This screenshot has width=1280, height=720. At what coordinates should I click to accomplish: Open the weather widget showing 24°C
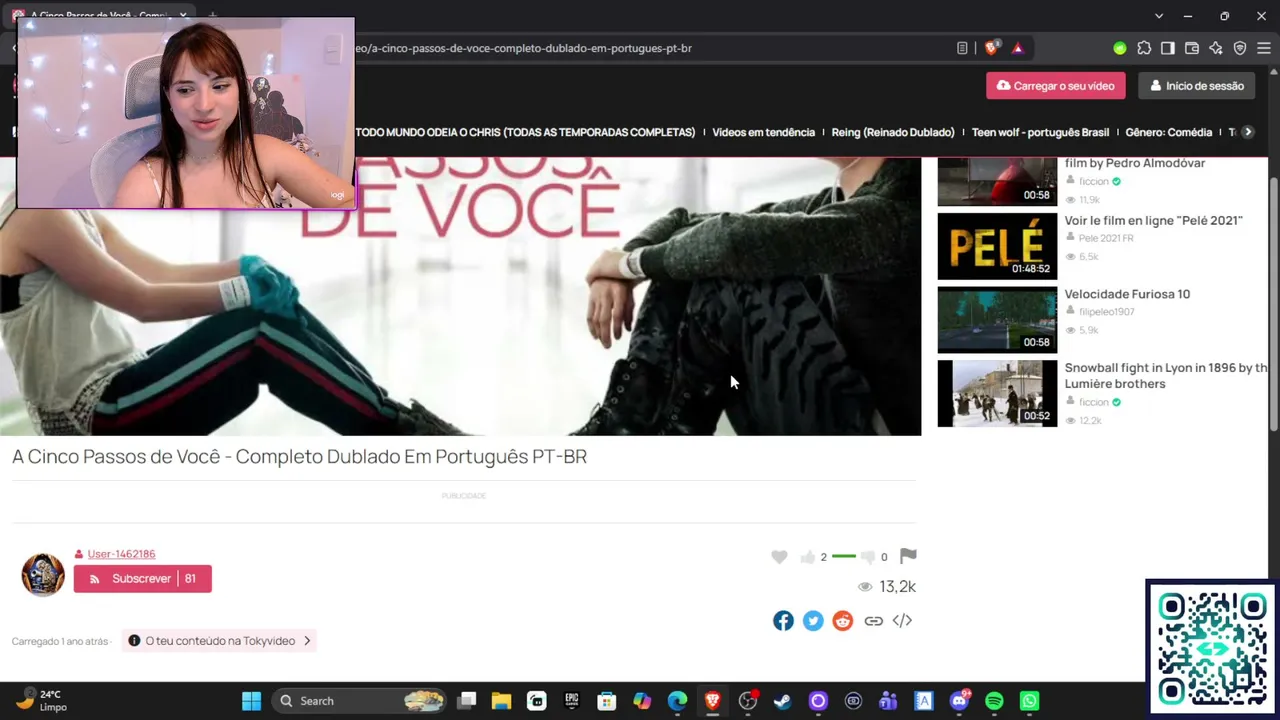point(40,701)
